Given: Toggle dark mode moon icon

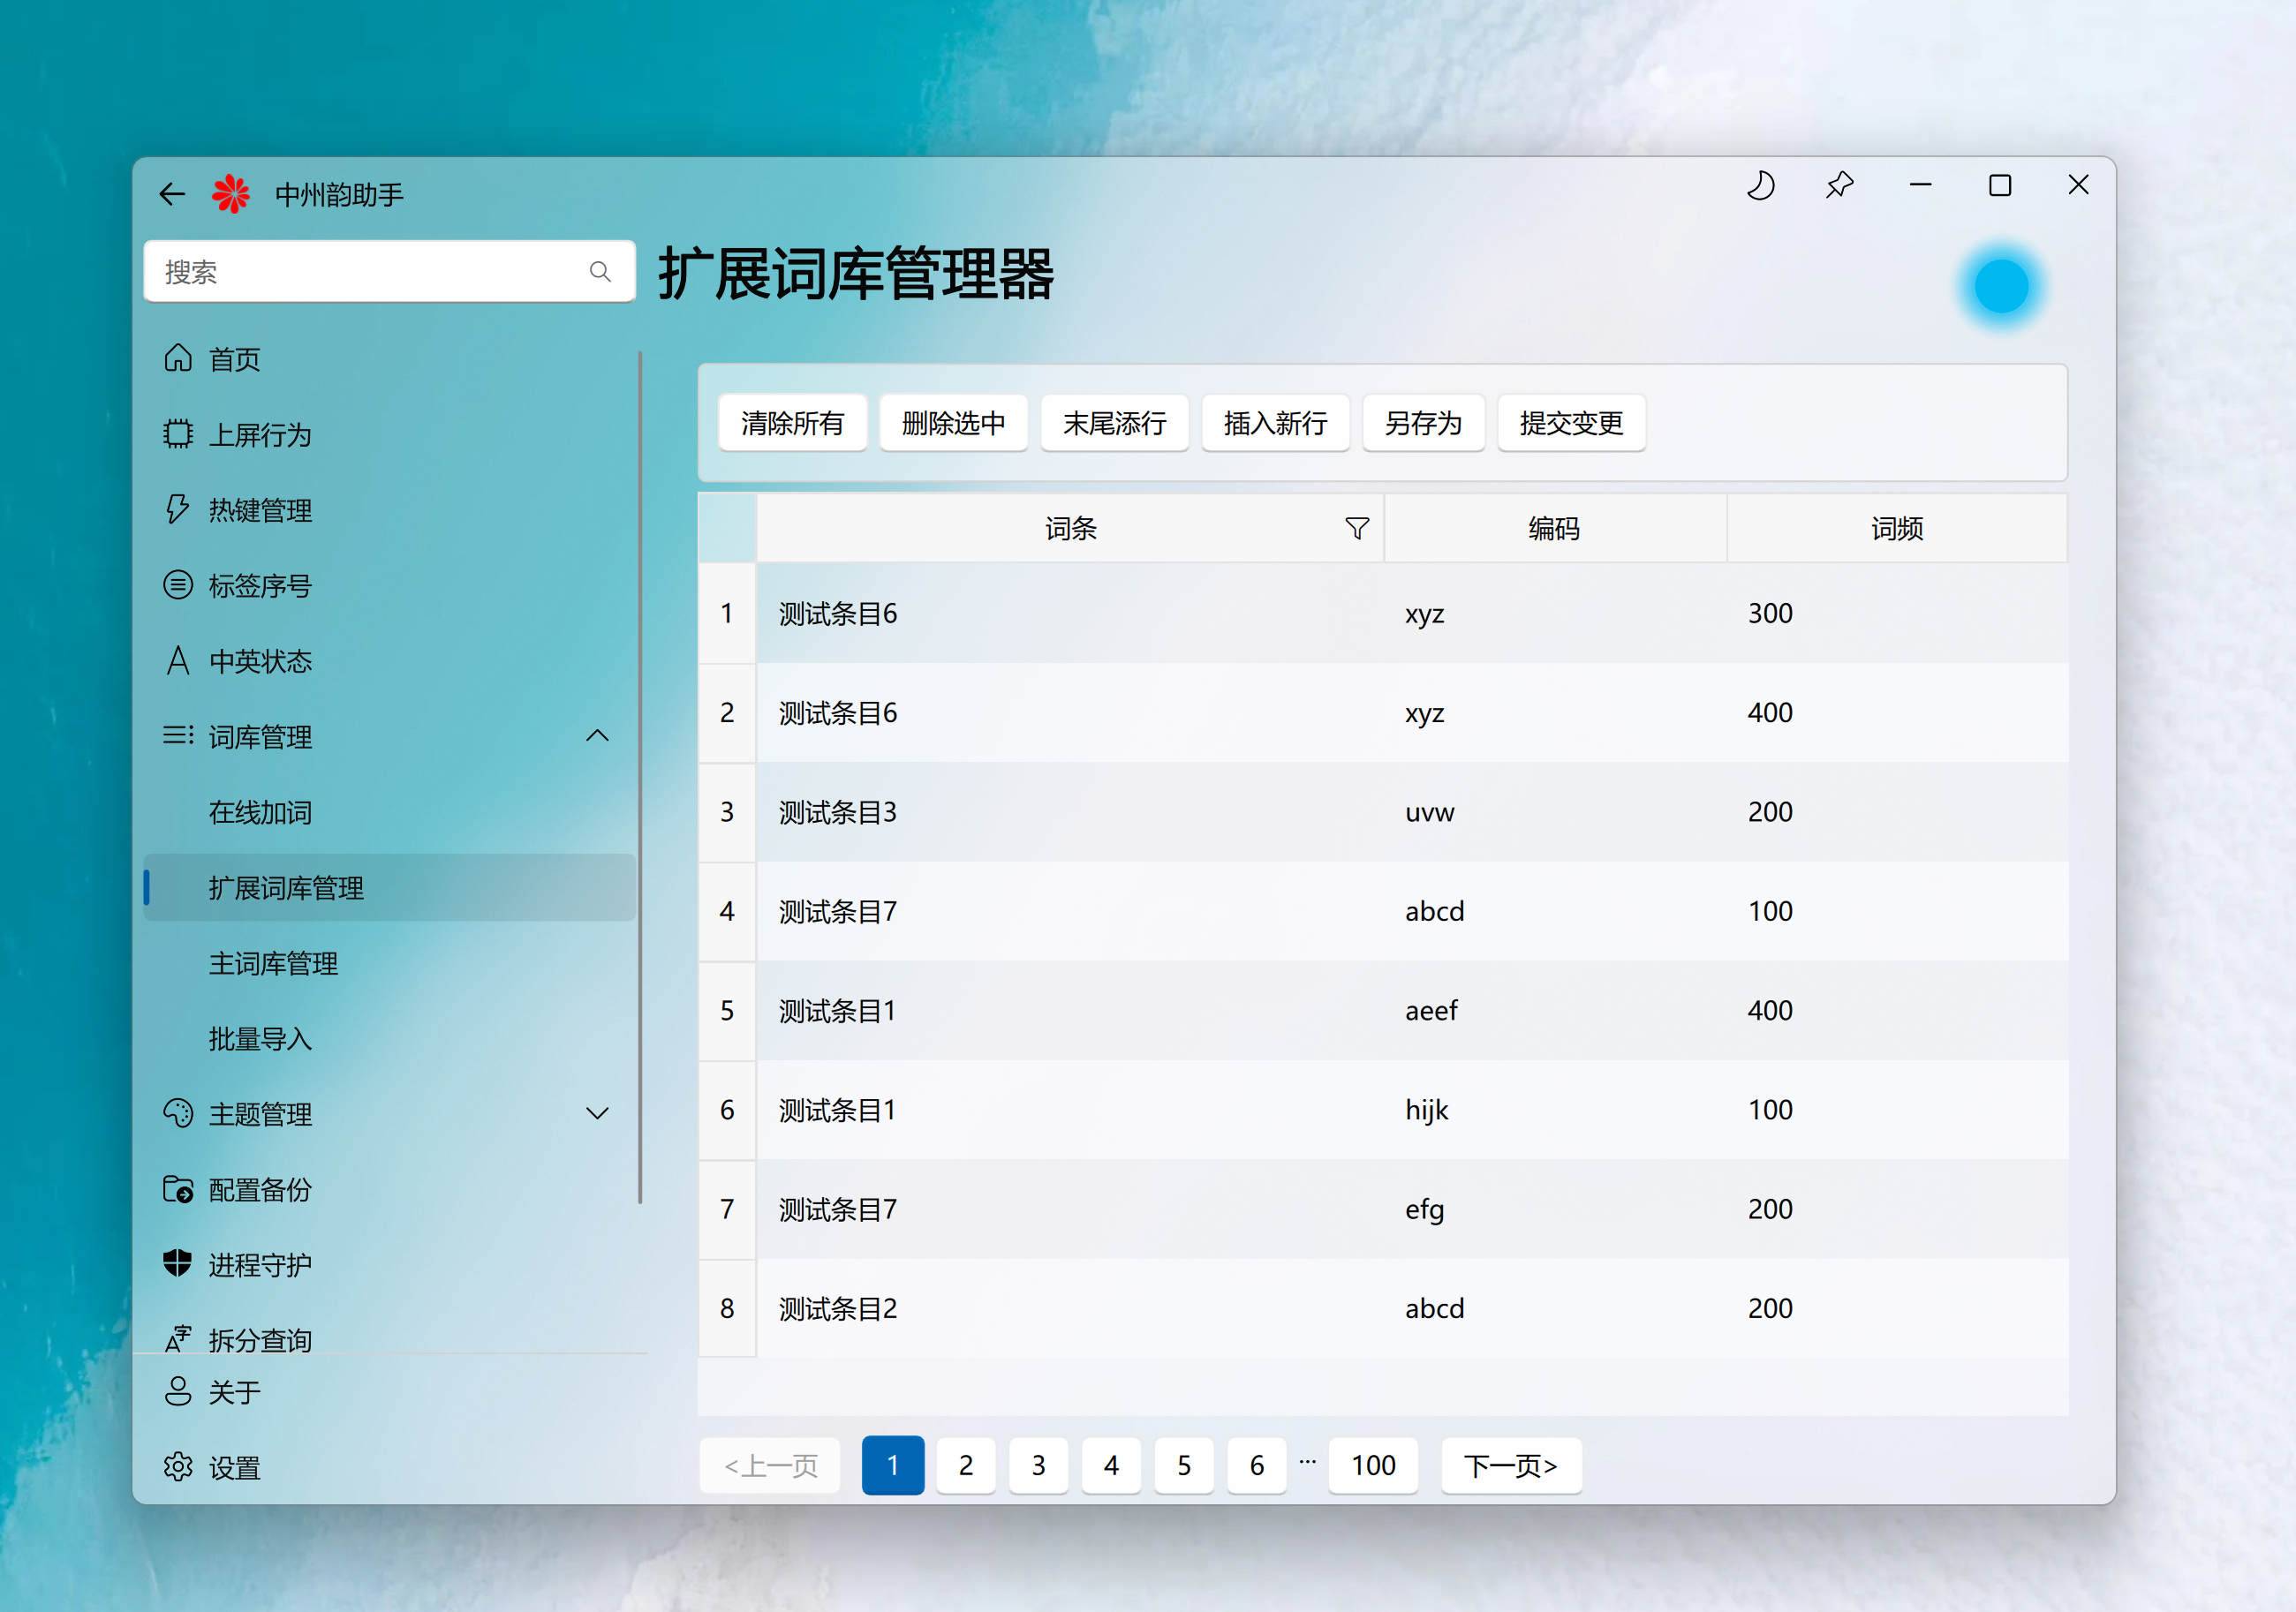Looking at the screenshot, I should [x=1760, y=186].
